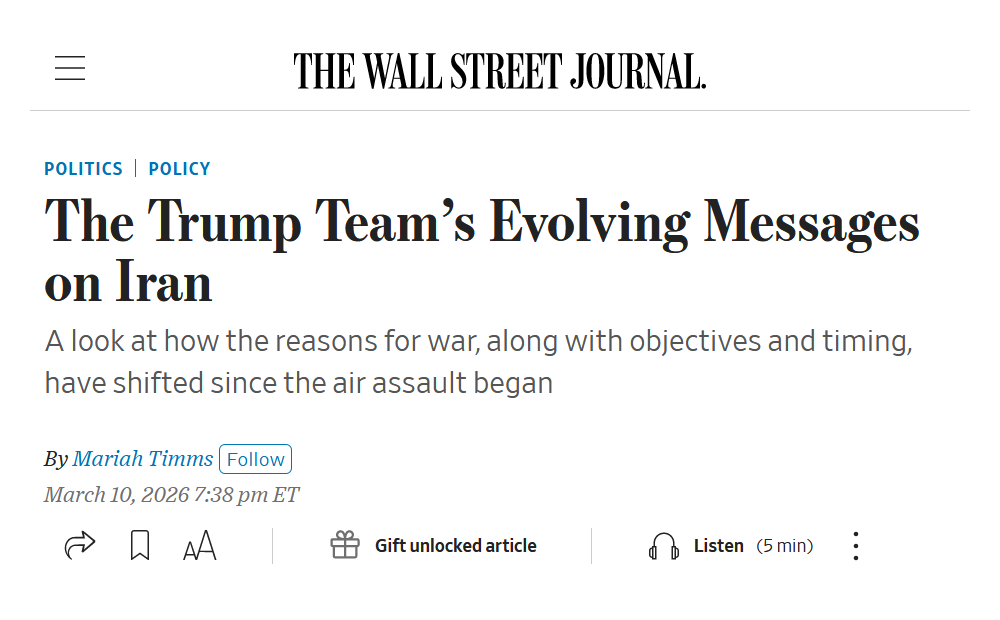Open the hamburger navigation menu
This screenshot has height=620, width=1000.
click(x=70, y=68)
